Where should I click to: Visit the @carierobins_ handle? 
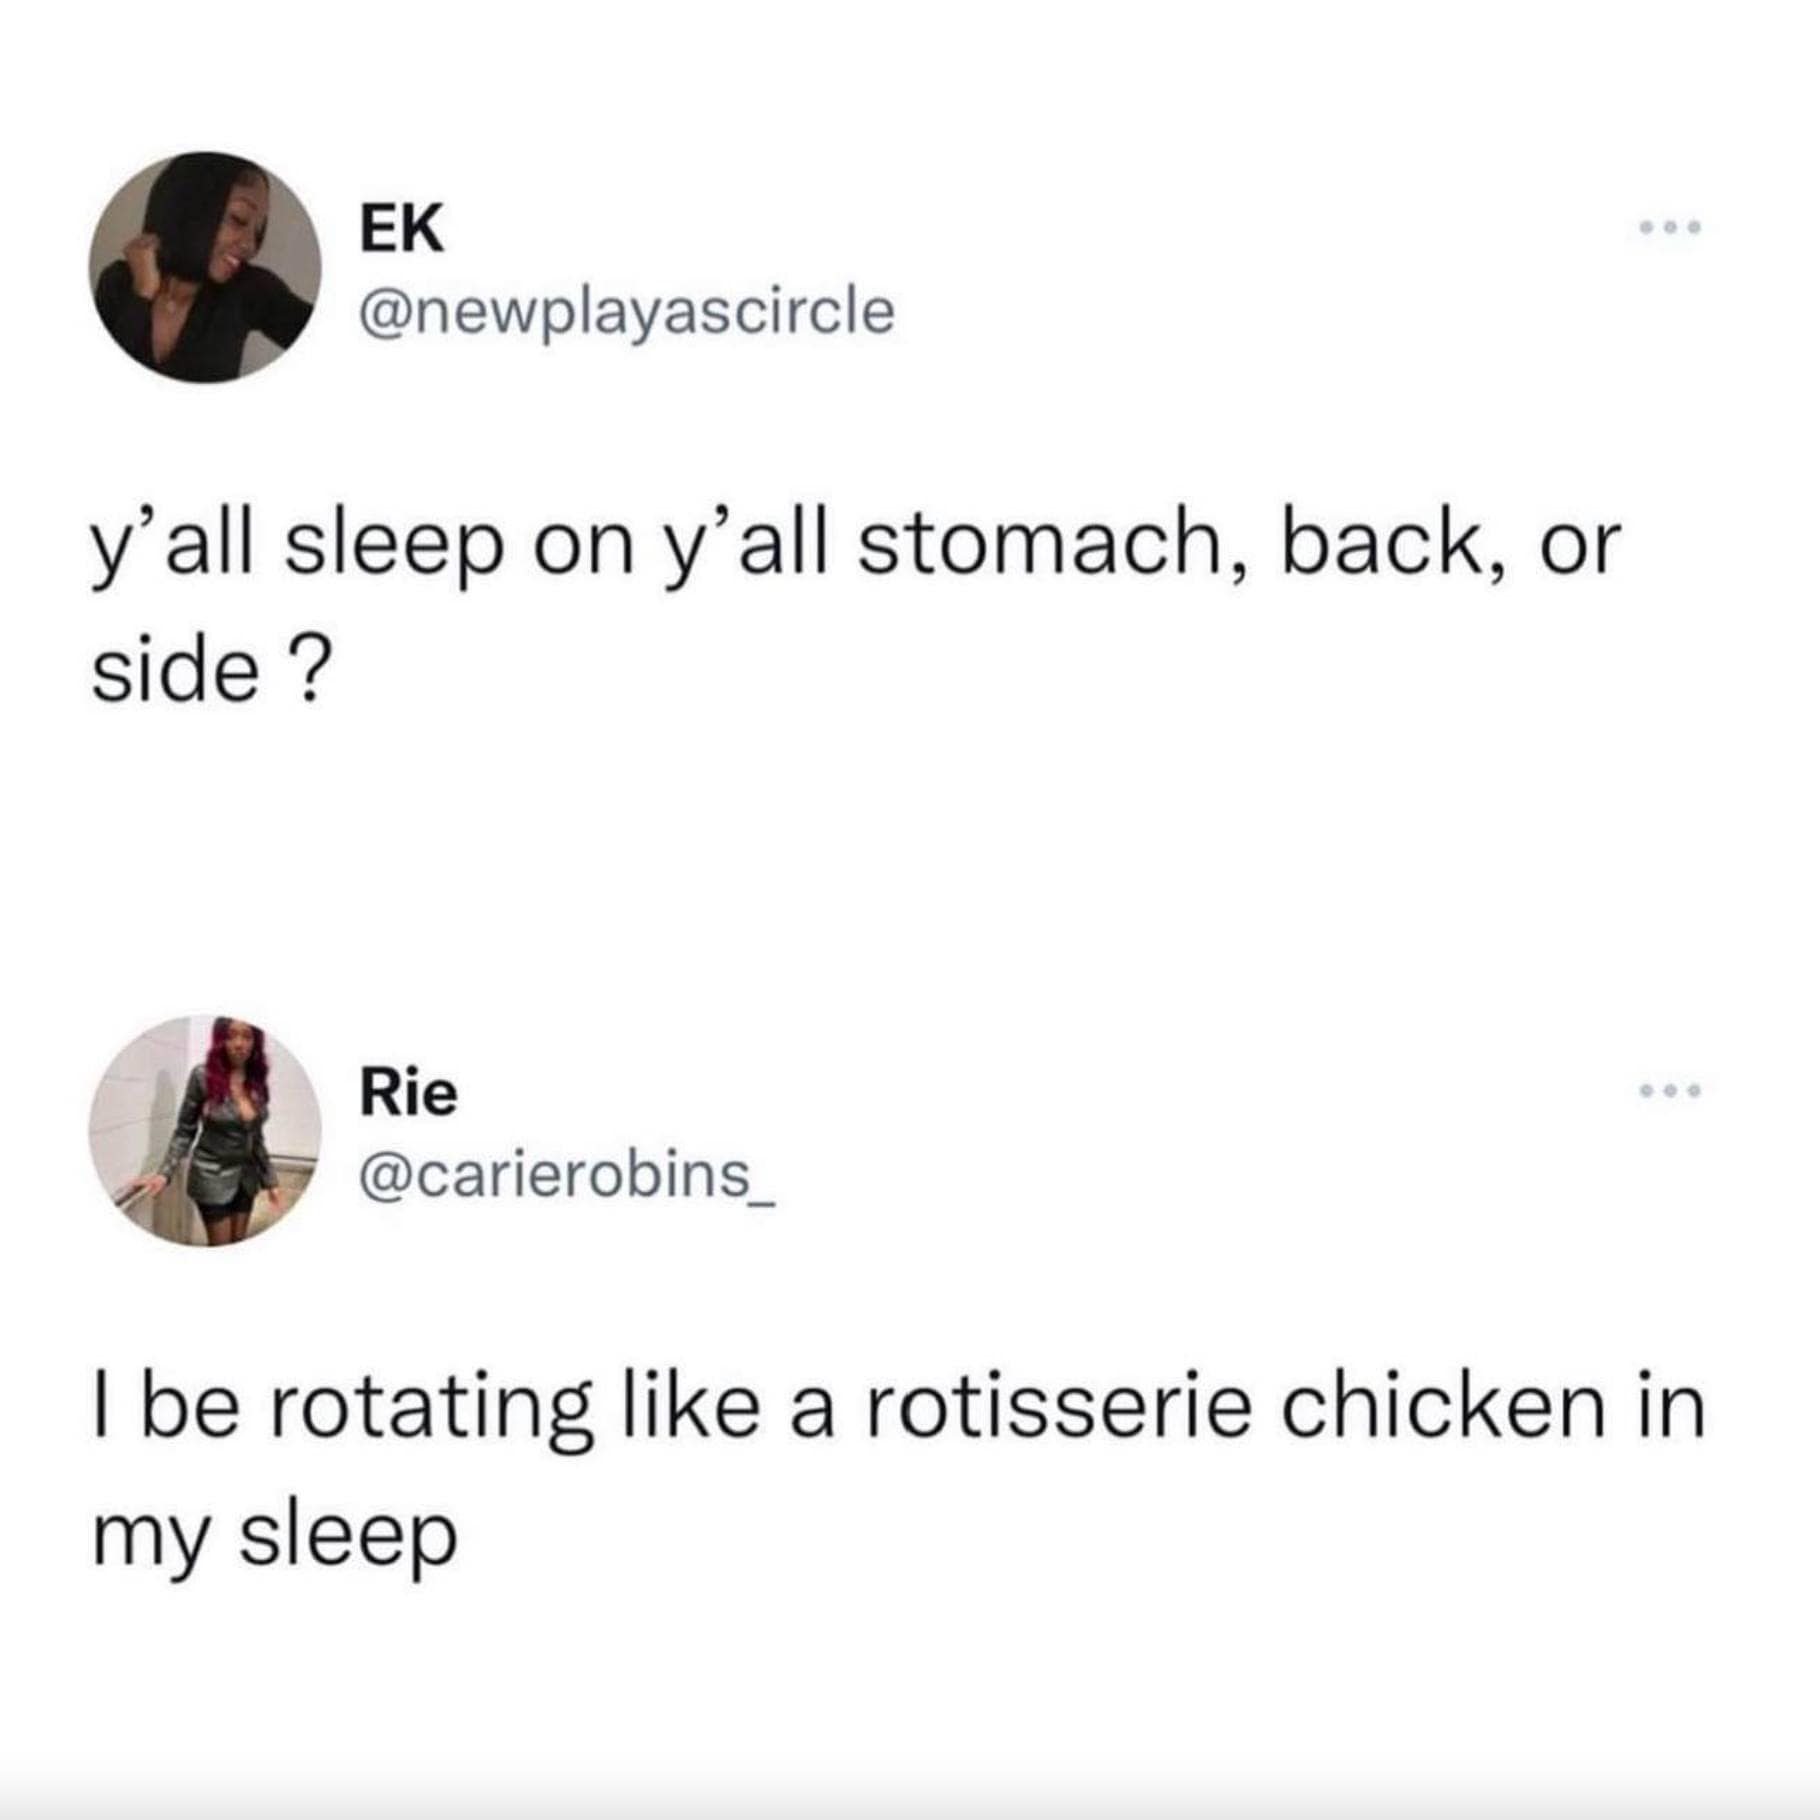click(x=567, y=1175)
